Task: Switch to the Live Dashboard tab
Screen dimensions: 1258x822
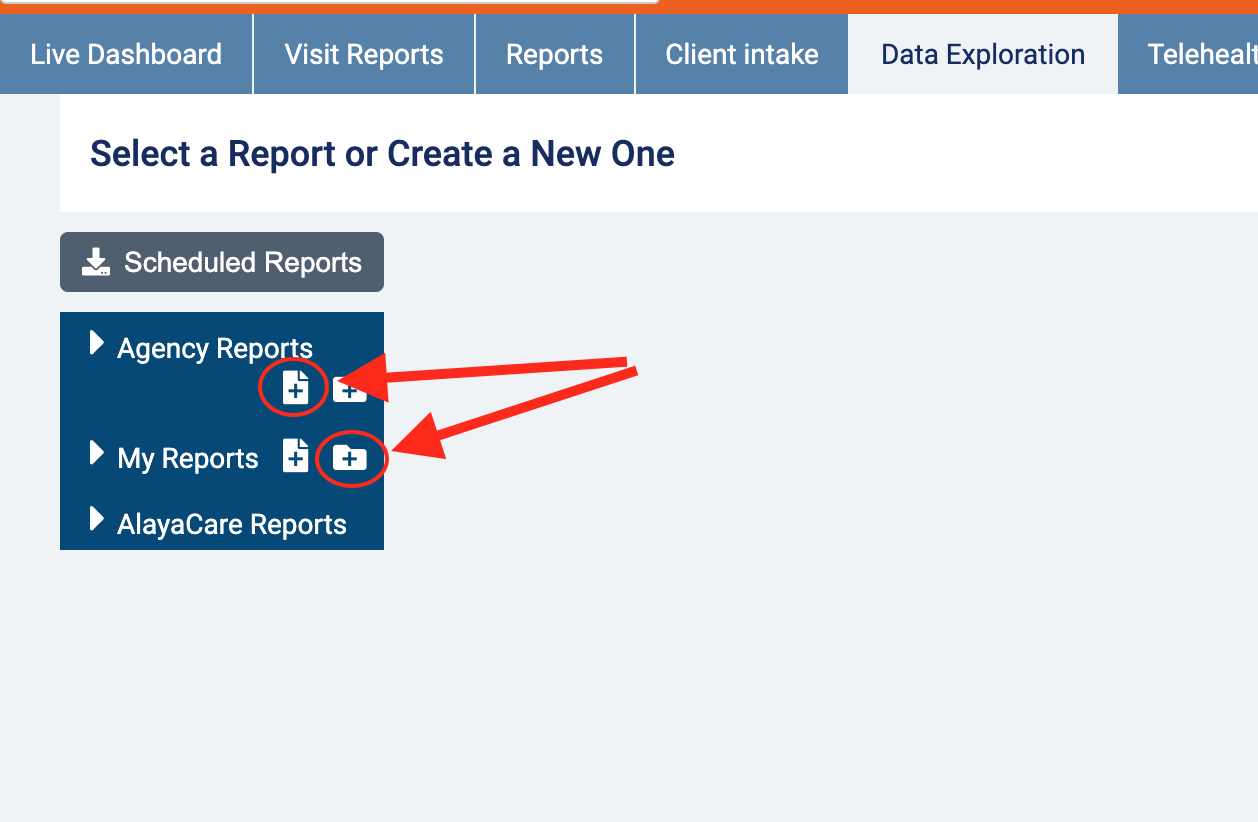Action: 126,54
